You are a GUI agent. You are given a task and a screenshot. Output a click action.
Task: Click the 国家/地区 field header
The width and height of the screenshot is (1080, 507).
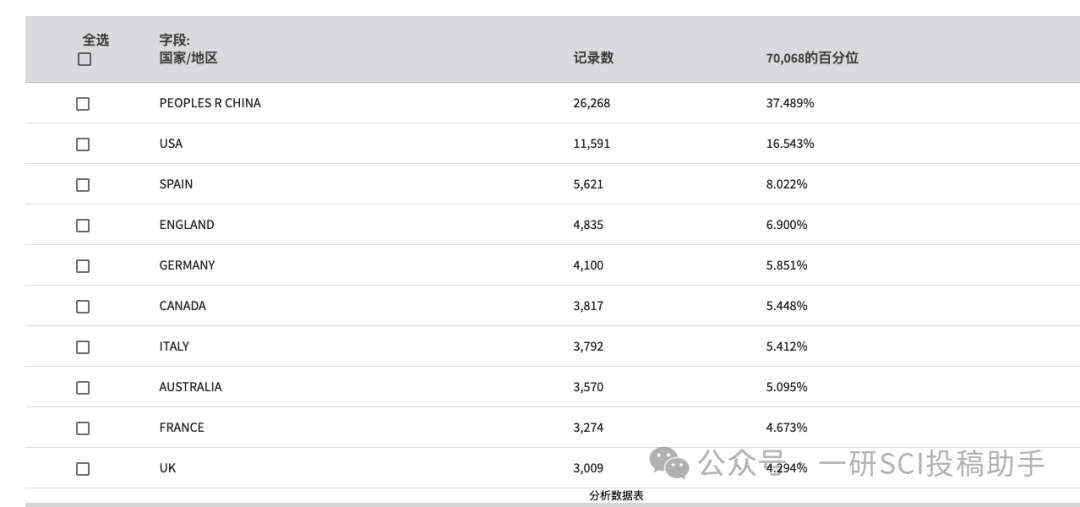(188, 58)
